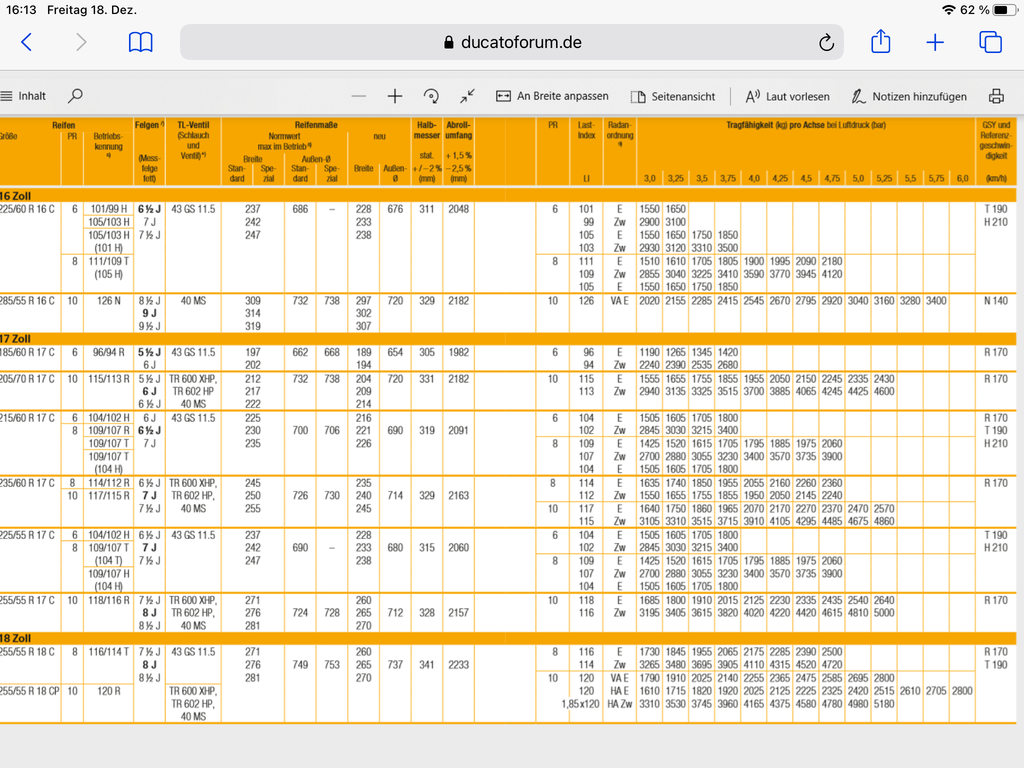This screenshot has width=1024, height=768.
Task: Click speed rating N 140
Action: 995,300
